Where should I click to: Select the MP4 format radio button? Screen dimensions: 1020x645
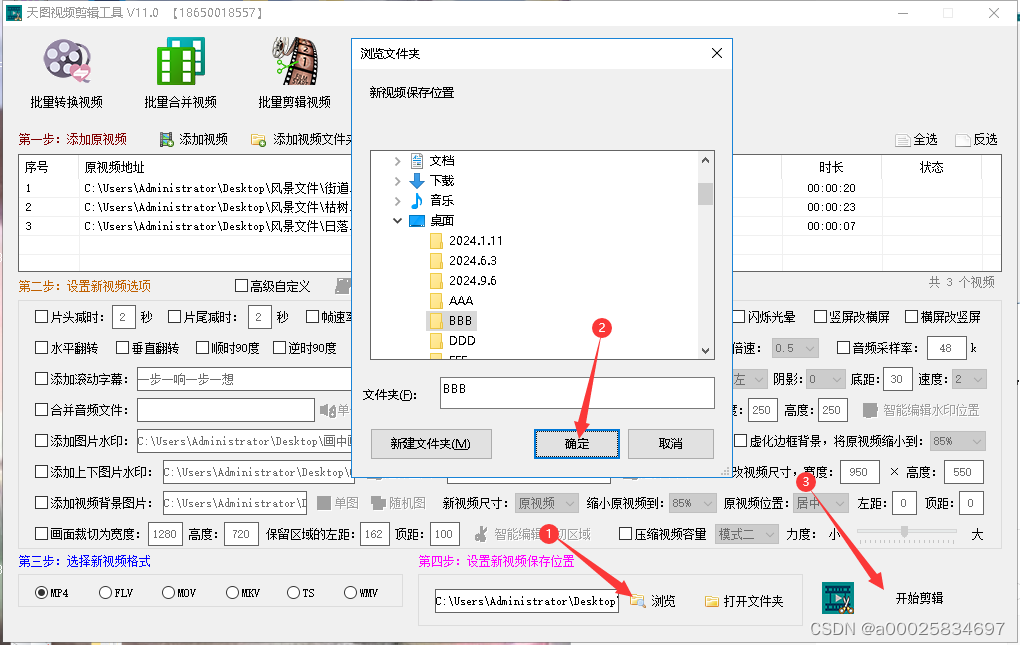tap(41, 592)
